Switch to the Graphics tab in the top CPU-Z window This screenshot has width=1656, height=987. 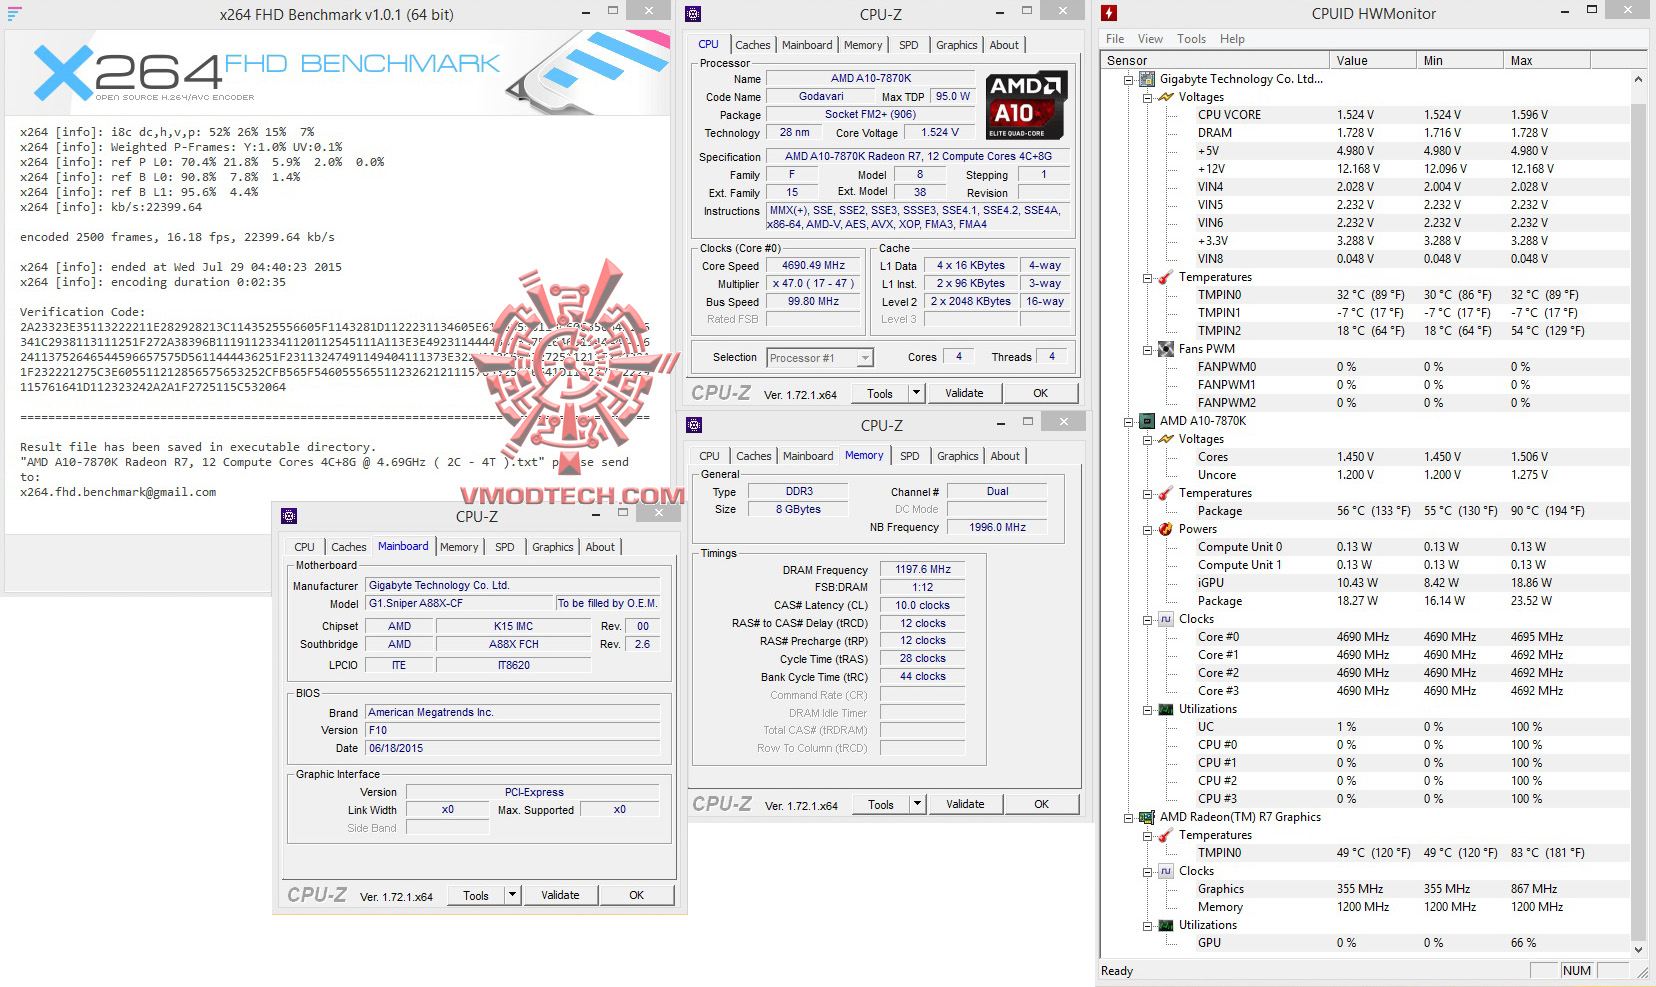(957, 45)
